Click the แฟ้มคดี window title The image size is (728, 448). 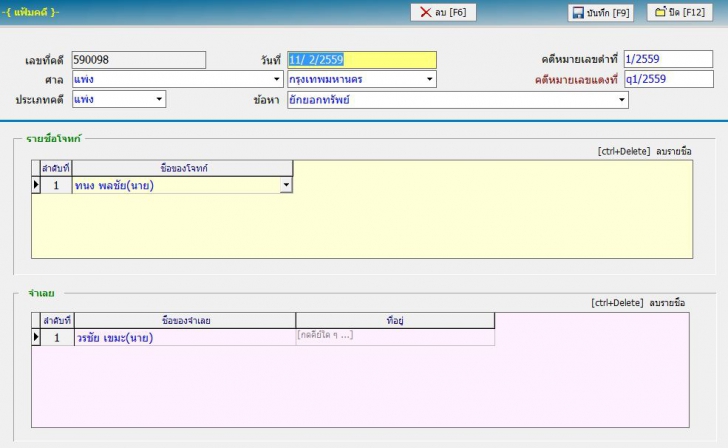point(31,12)
